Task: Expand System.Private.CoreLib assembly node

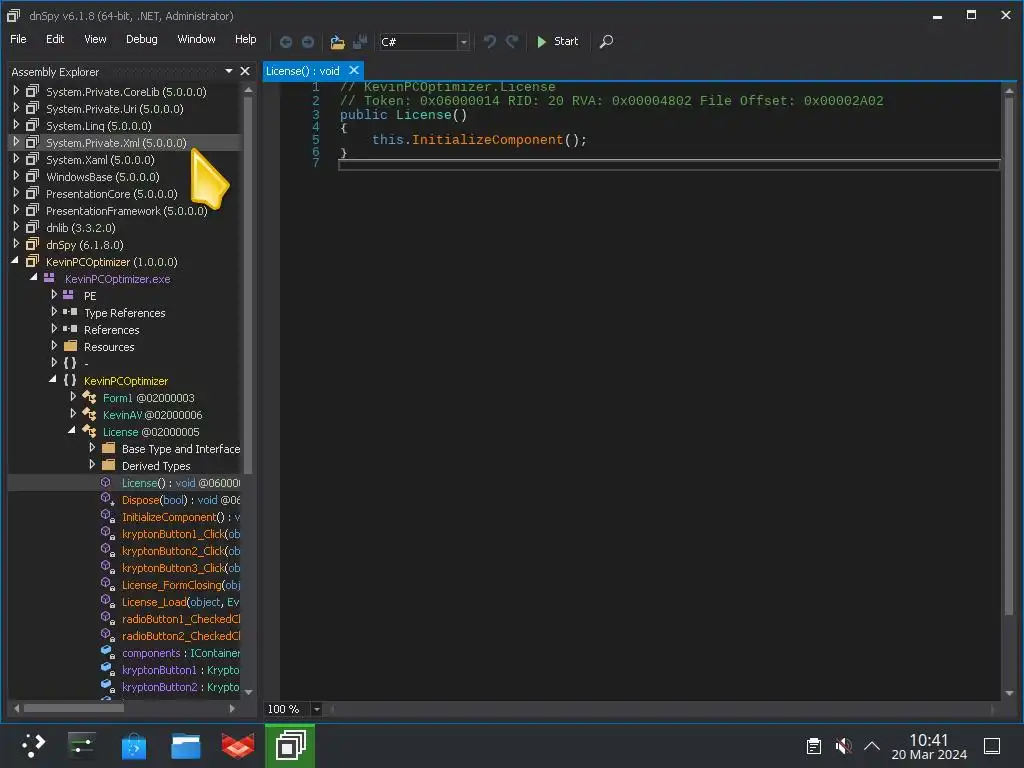Action: click(16, 91)
